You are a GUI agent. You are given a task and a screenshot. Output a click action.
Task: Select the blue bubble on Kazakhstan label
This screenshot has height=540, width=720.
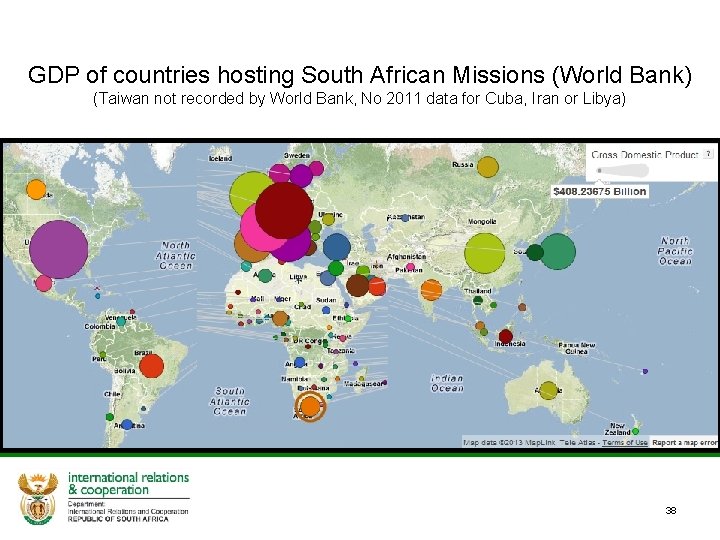[405, 218]
